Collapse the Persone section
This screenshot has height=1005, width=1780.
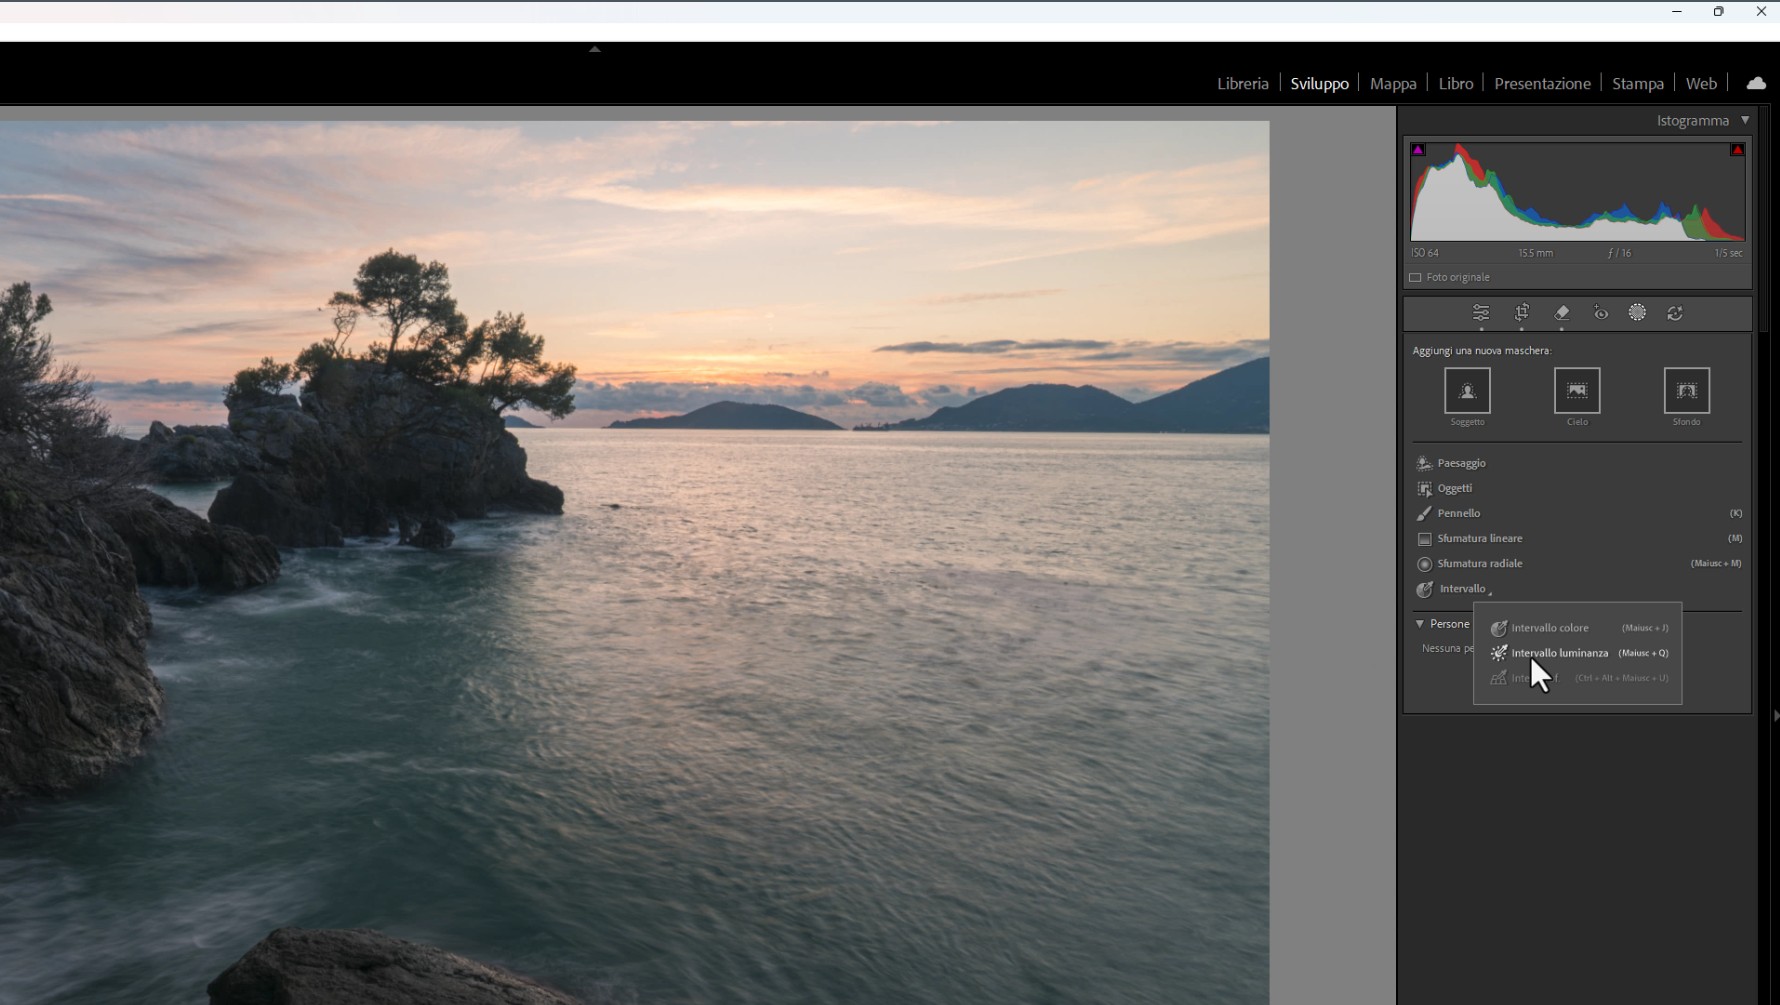(x=1421, y=624)
